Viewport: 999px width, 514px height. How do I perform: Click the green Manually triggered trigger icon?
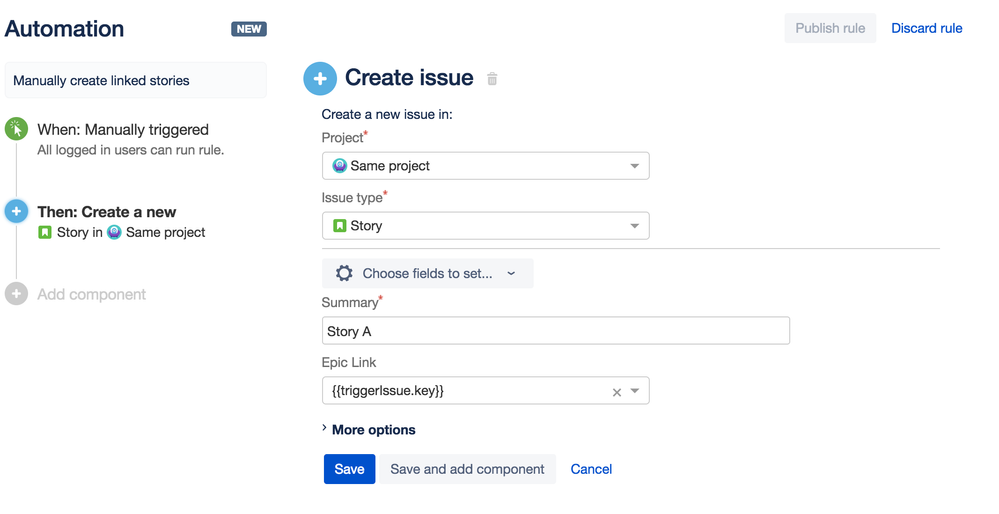pyautogui.click(x=17, y=129)
